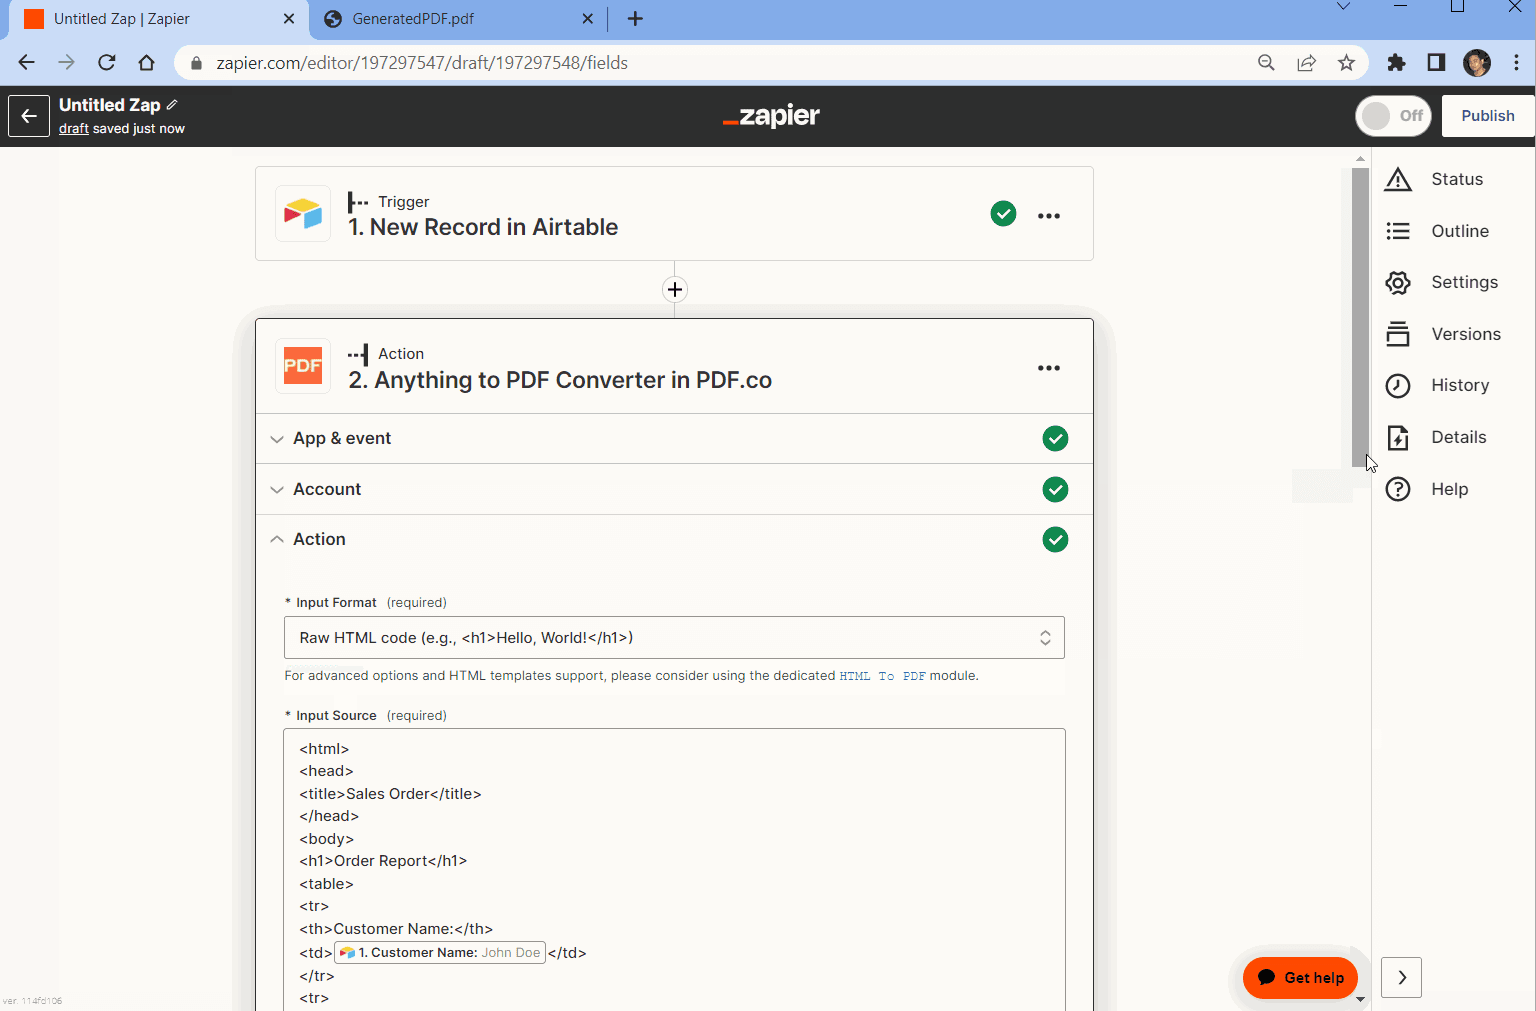
Task: Open the Airtable trigger's three-dot menu
Action: (x=1049, y=214)
